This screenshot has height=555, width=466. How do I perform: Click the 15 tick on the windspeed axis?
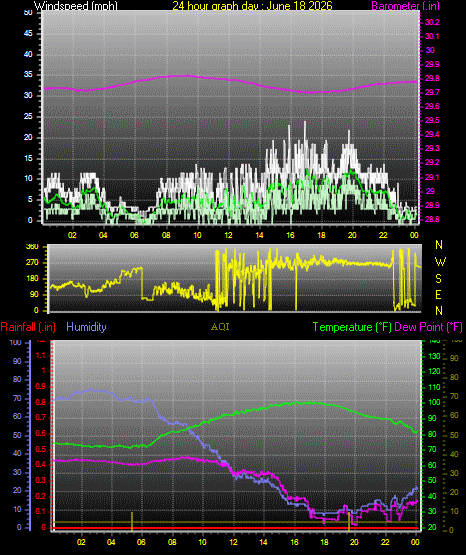pyautogui.click(x=28, y=158)
